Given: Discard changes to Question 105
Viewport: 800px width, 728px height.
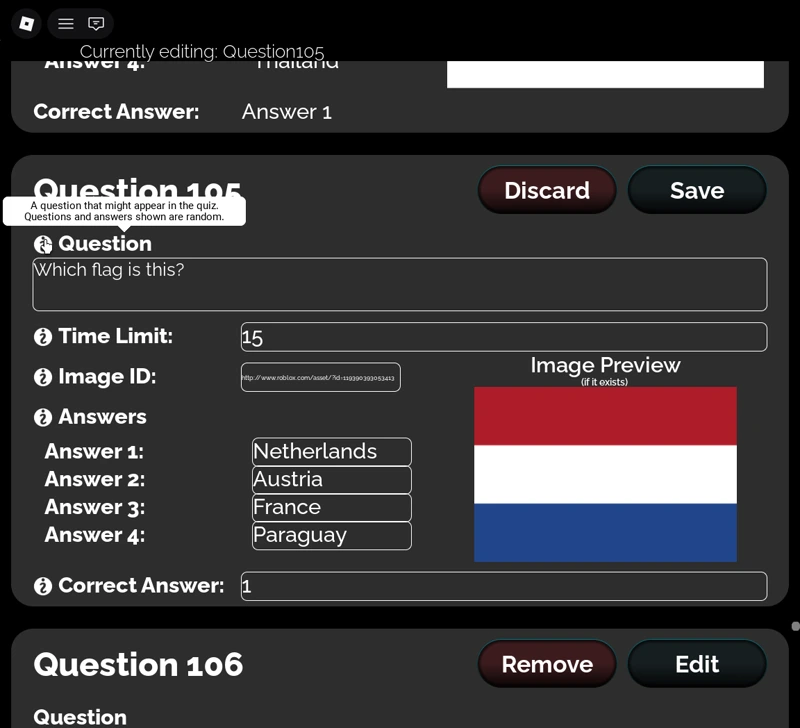Looking at the screenshot, I should 547,190.
